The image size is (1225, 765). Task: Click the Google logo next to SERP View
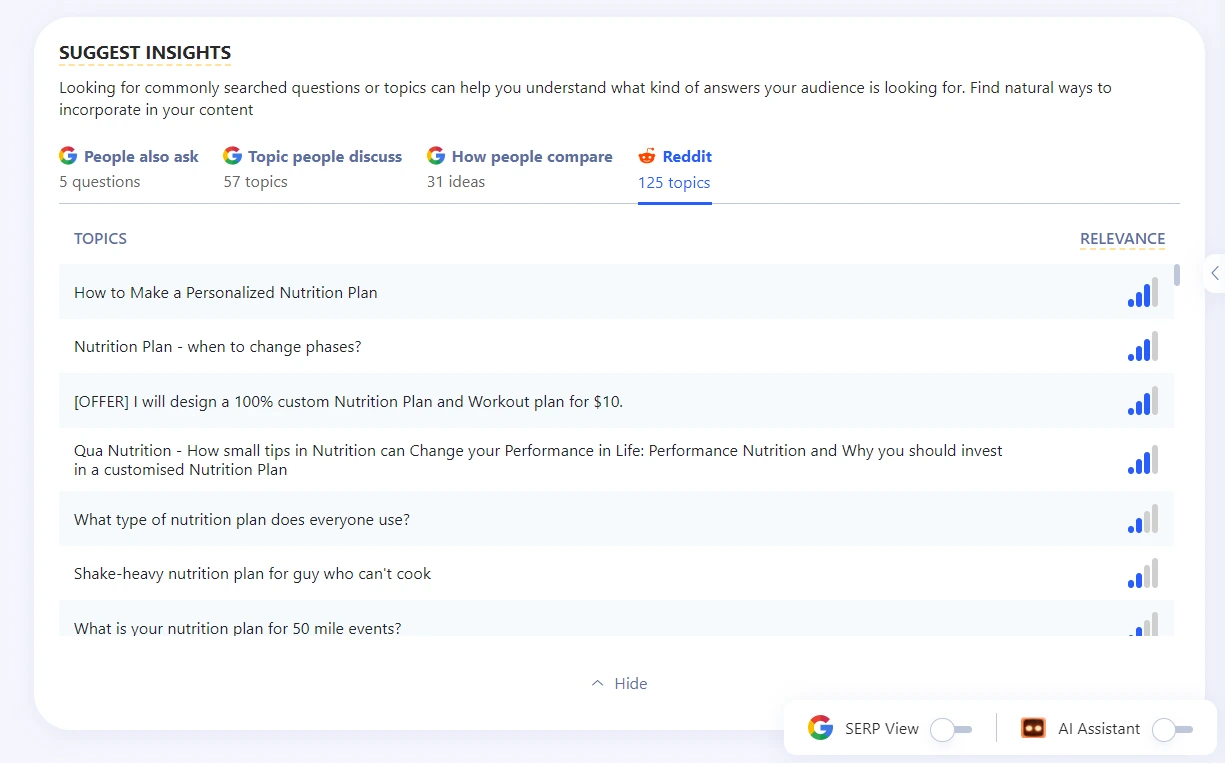[x=820, y=728]
